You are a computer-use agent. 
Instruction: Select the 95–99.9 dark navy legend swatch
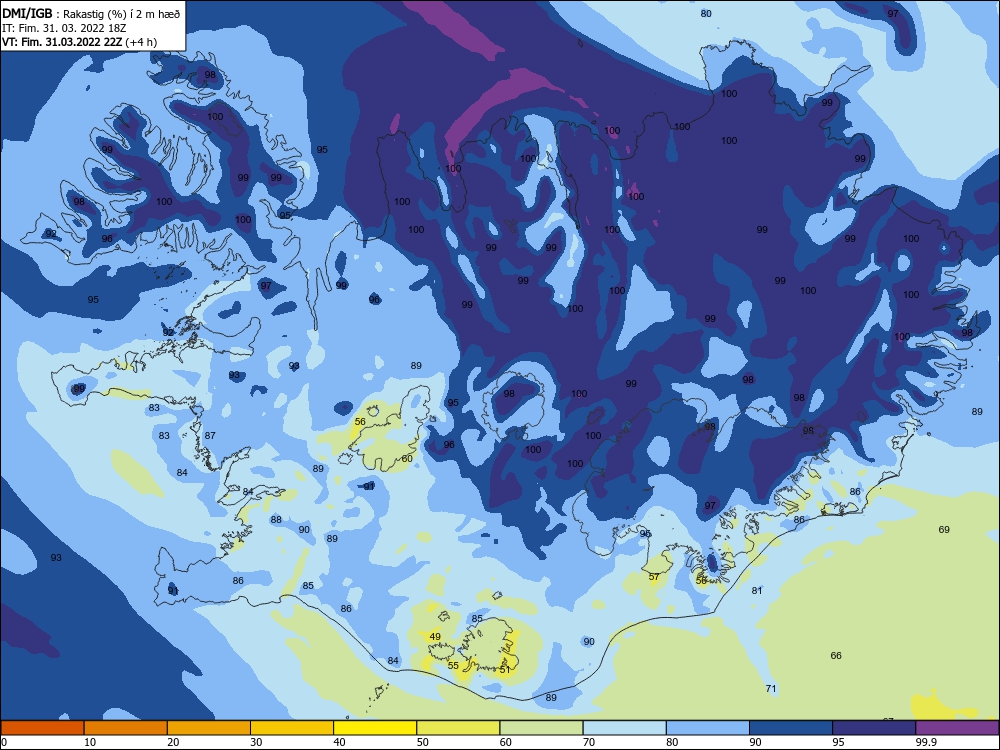874,728
